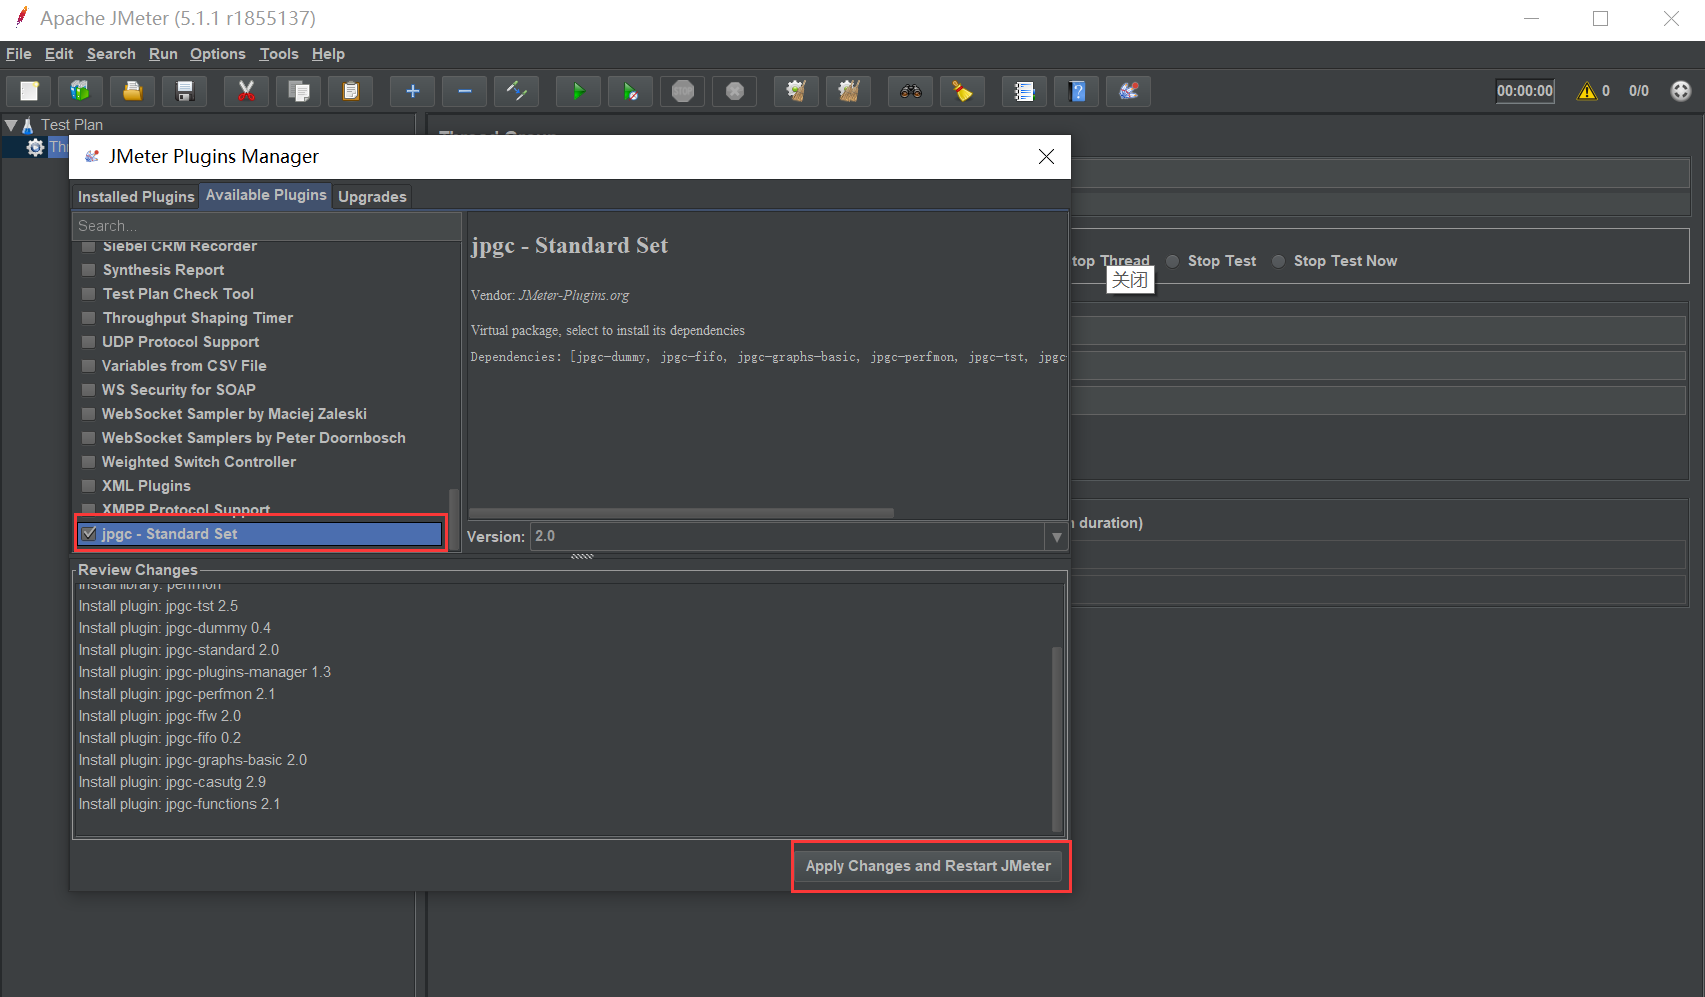The width and height of the screenshot is (1705, 997).
Task: Open the Templates toolbar icon
Action: pos(80,91)
